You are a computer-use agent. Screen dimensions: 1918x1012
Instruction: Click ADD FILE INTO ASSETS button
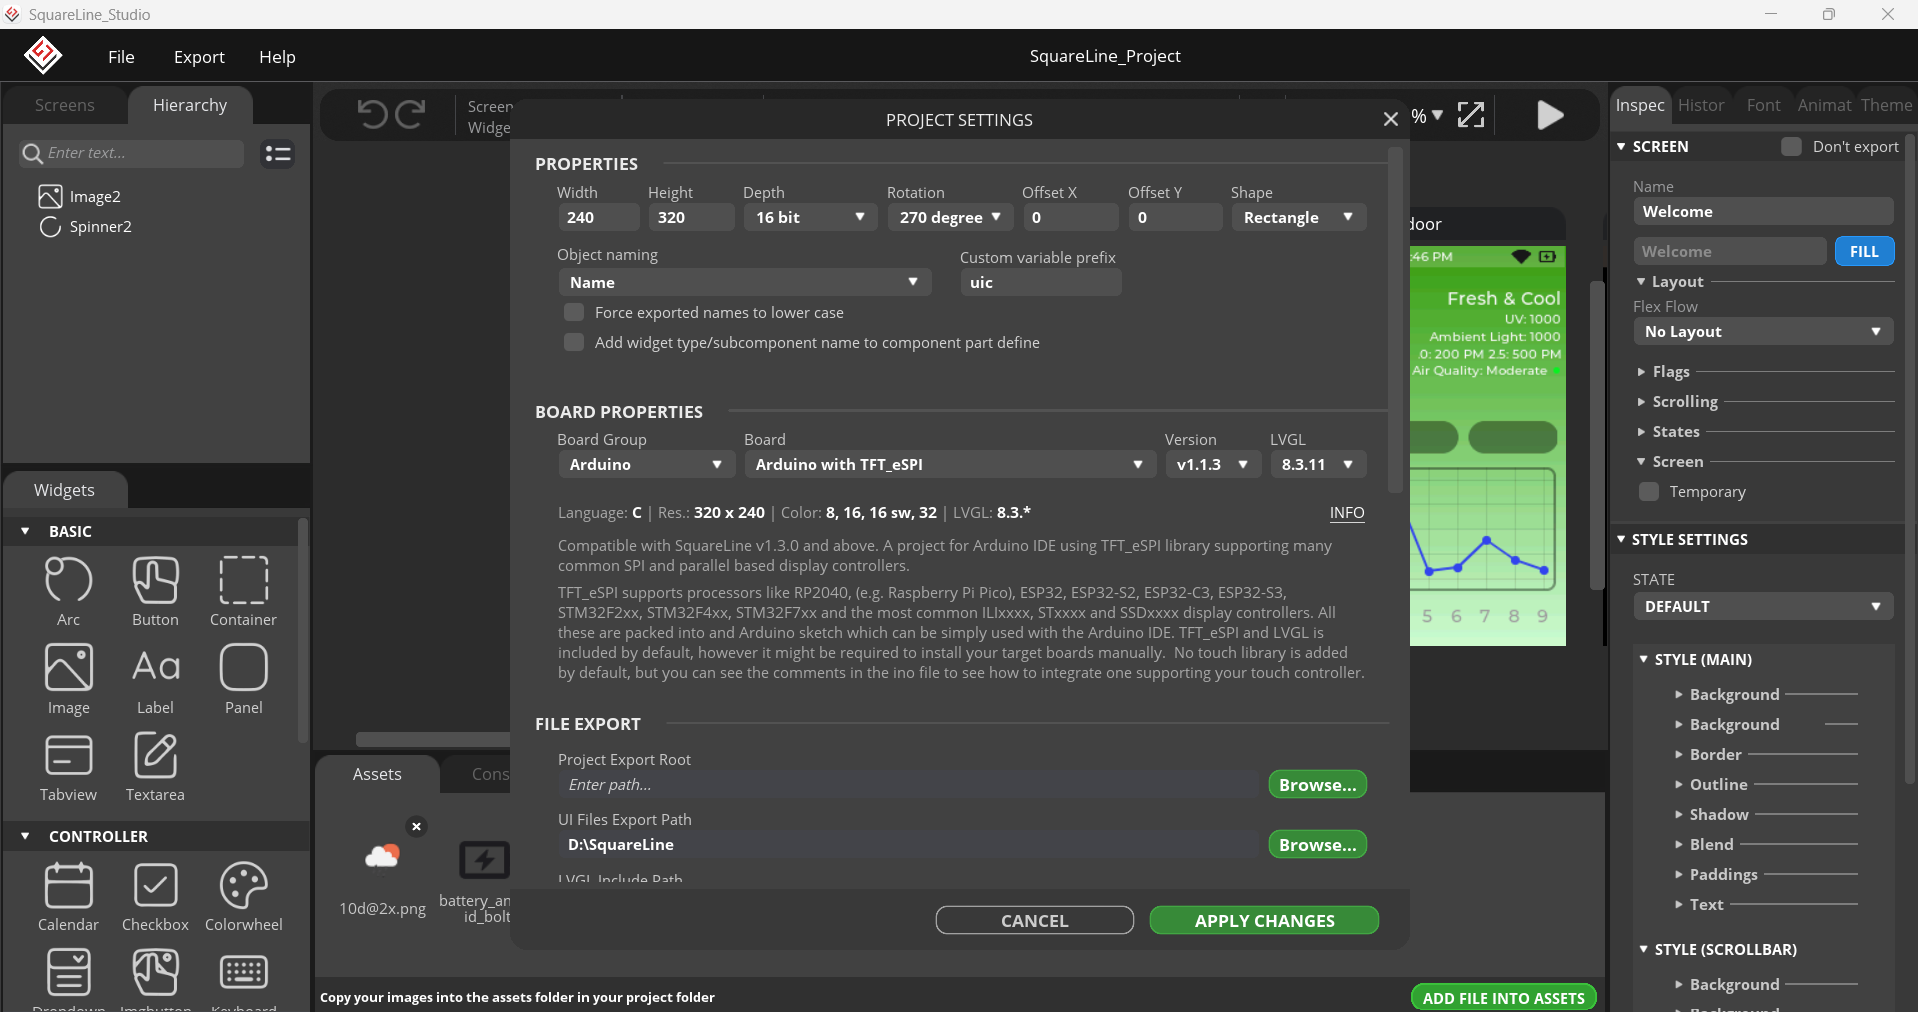[x=1503, y=997]
